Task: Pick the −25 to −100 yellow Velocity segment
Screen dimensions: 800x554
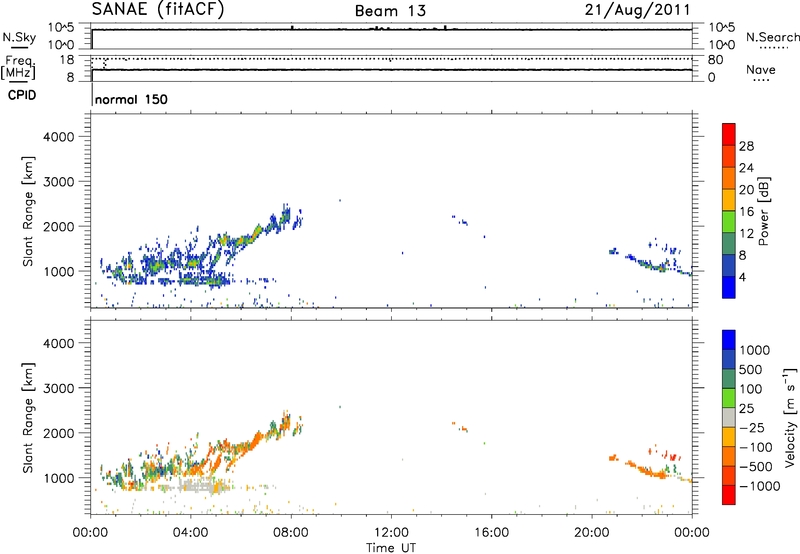Action: [x=729, y=437]
